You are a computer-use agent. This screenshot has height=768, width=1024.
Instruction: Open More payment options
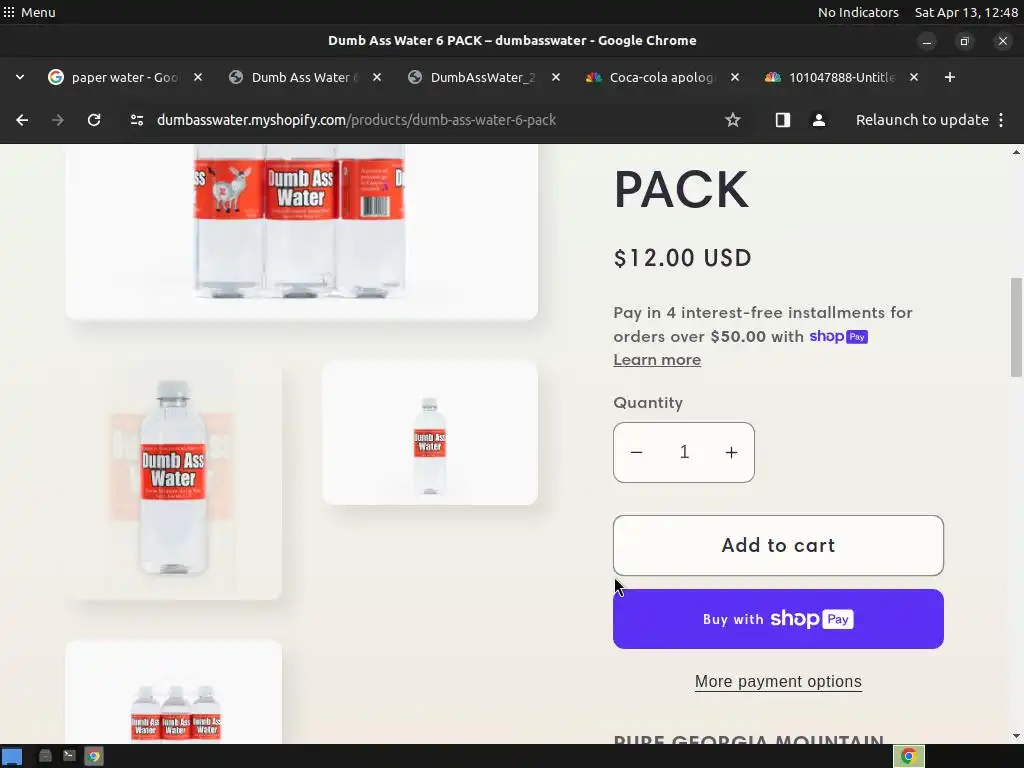778,681
